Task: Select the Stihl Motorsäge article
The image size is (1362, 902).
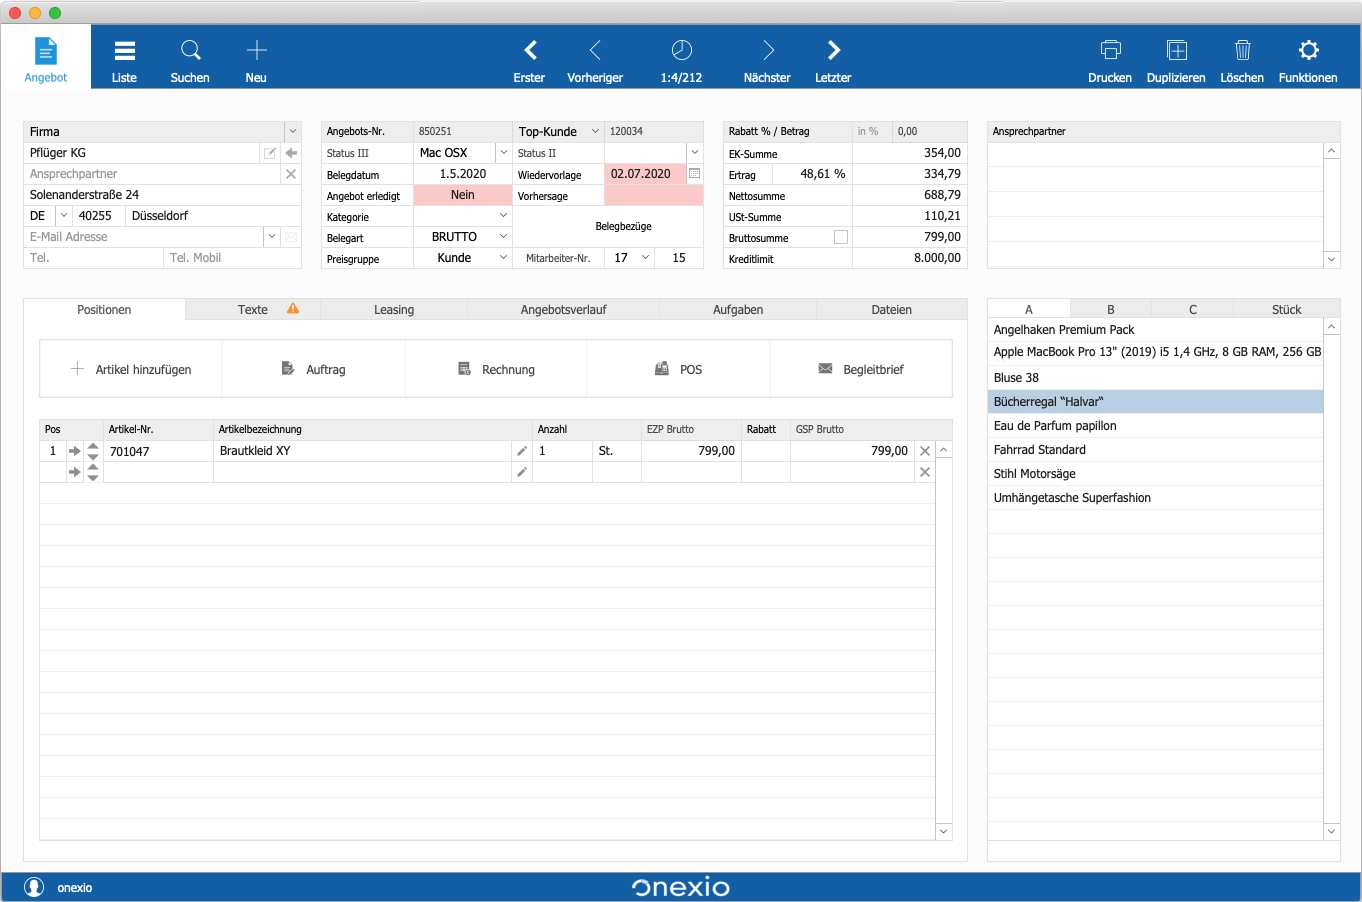Action: tap(1155, 474)
